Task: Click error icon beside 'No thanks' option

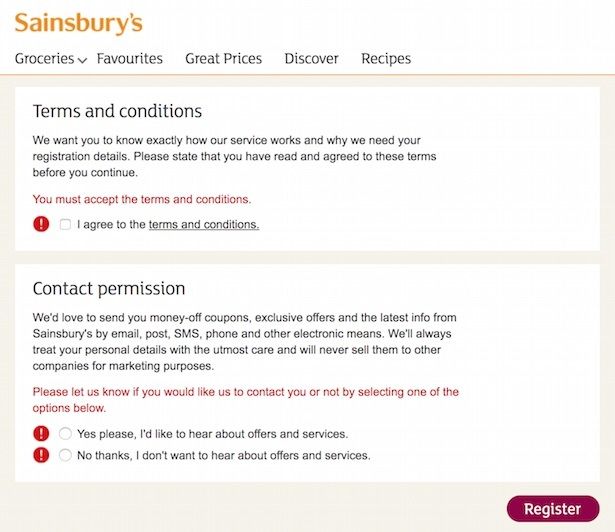Action: (x=41, y=455)
